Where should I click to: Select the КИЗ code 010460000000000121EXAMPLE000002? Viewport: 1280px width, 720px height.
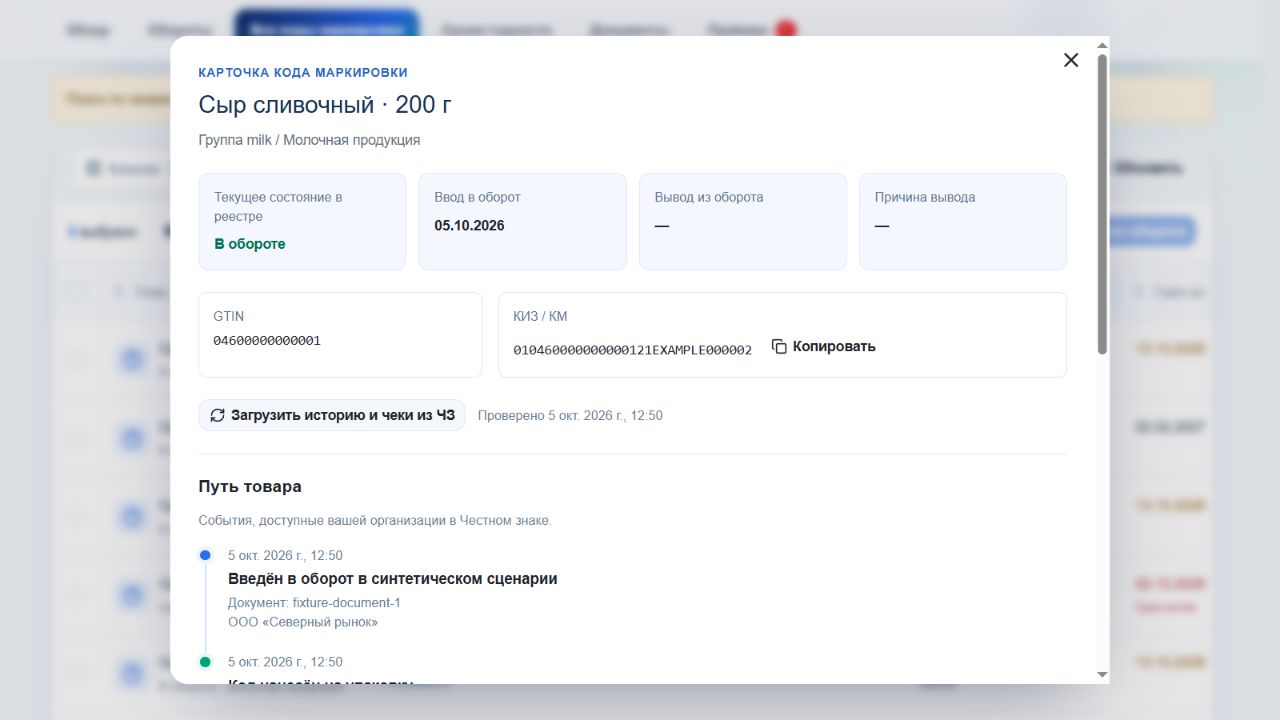click(632, 350)
